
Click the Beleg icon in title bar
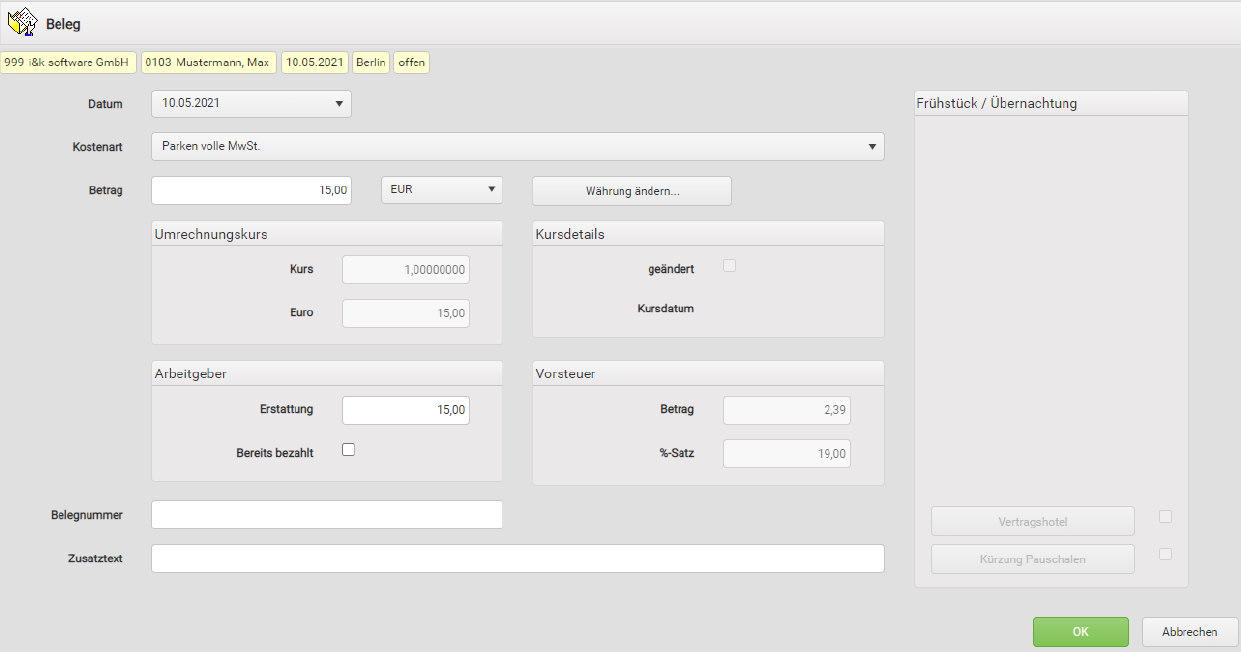point(22,22)
